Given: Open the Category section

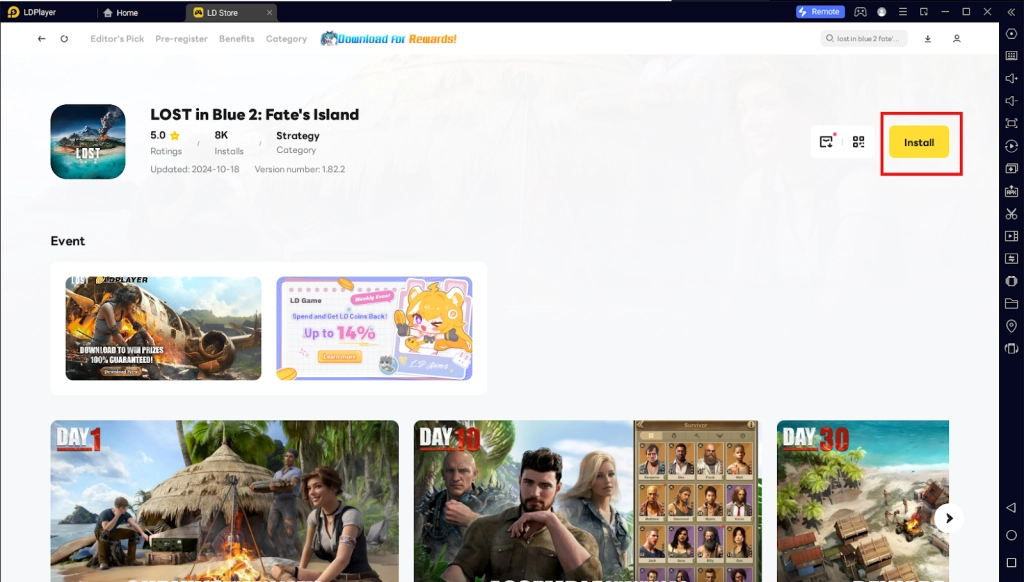Looking at the screenshot, I should pos(286,39).
